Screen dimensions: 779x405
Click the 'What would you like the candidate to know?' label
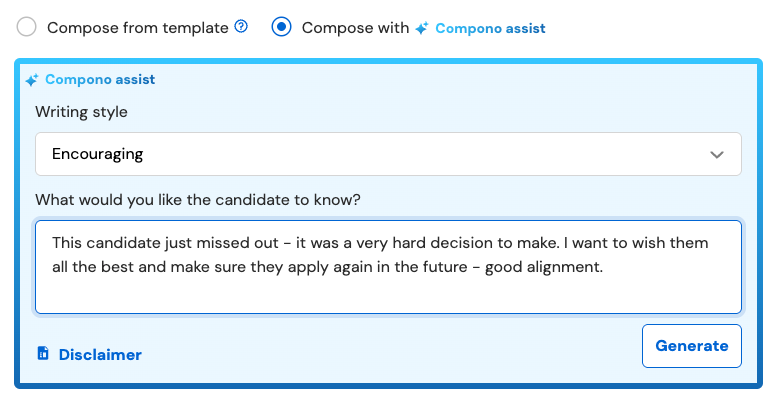coord(198,200)
